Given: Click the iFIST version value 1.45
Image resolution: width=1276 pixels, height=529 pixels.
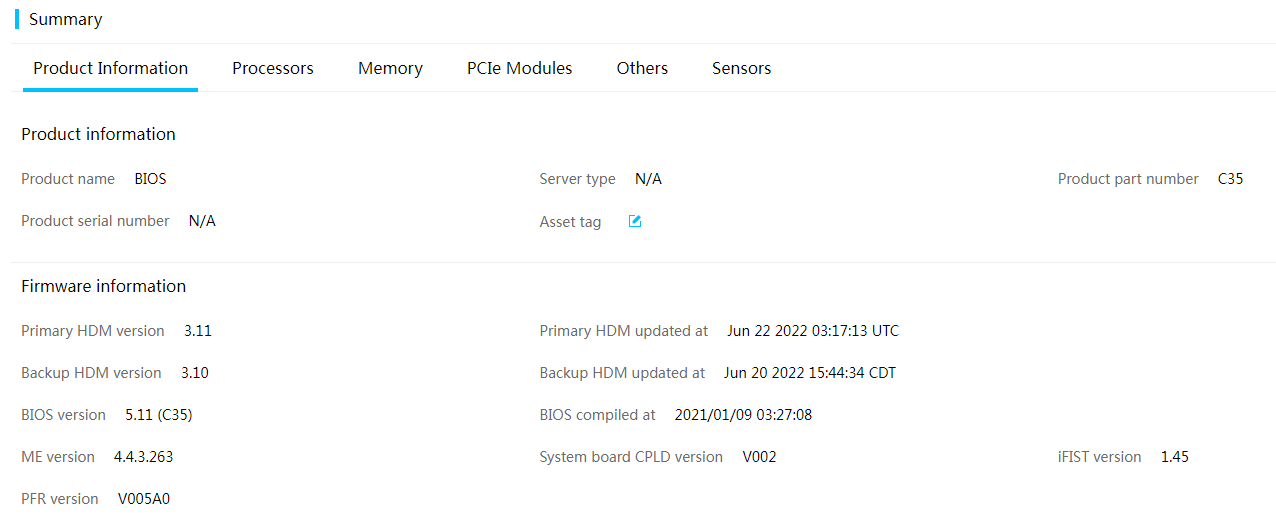Looking at the screenshot, I should click(x=1175, y=457).
